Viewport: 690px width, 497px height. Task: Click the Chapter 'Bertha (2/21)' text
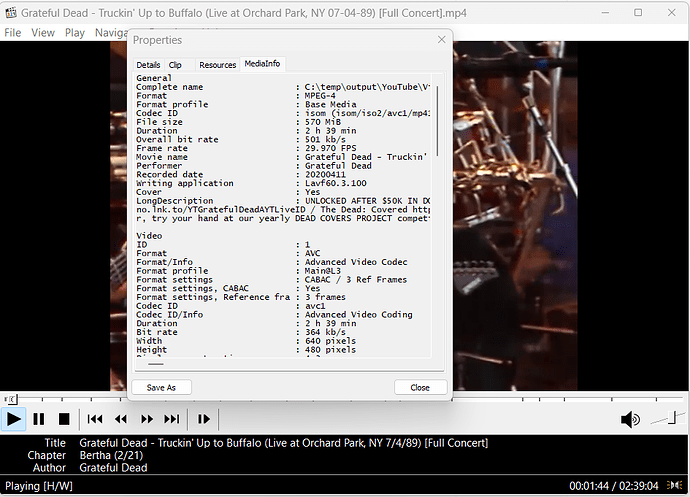coord(111,455)
